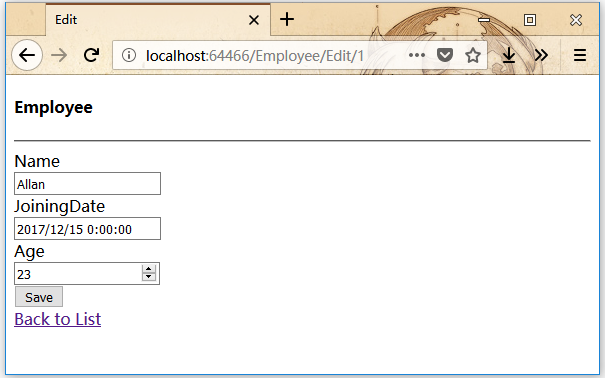This screenshot has height=378, width=605.
Task: Click inside the Name text field
Action: coord(87,184)
